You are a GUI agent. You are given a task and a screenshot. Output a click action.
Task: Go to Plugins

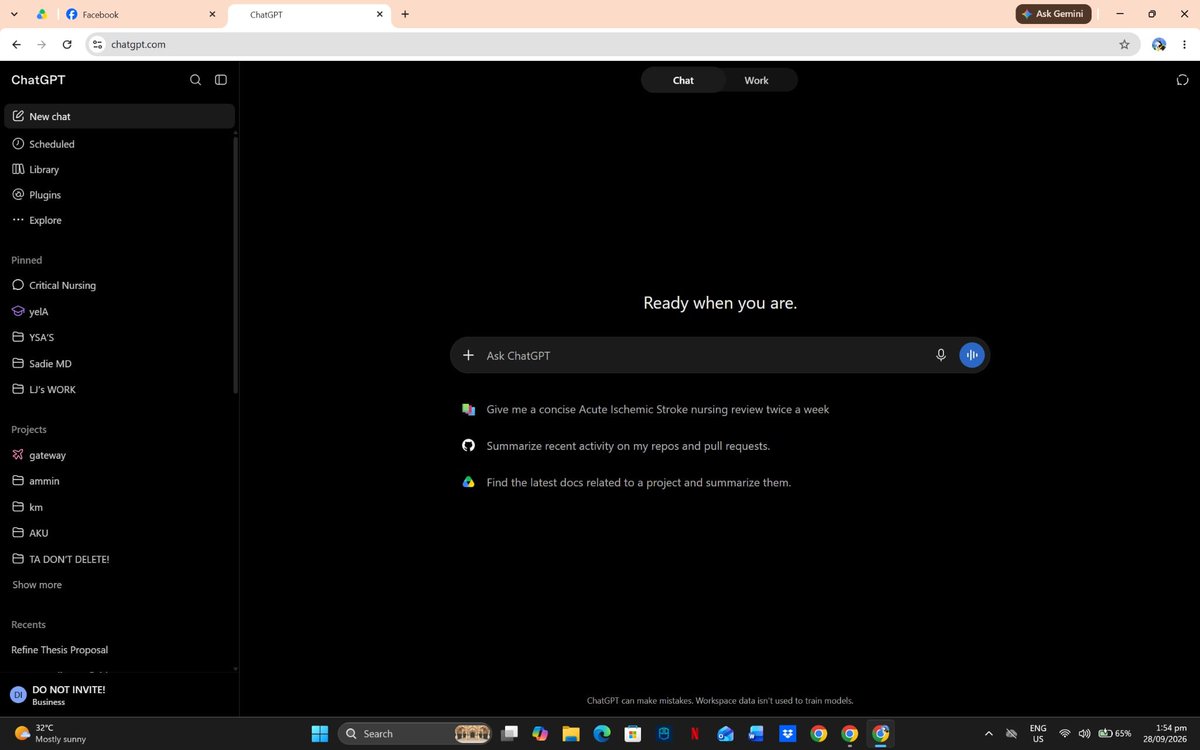(x=120, y=195)
